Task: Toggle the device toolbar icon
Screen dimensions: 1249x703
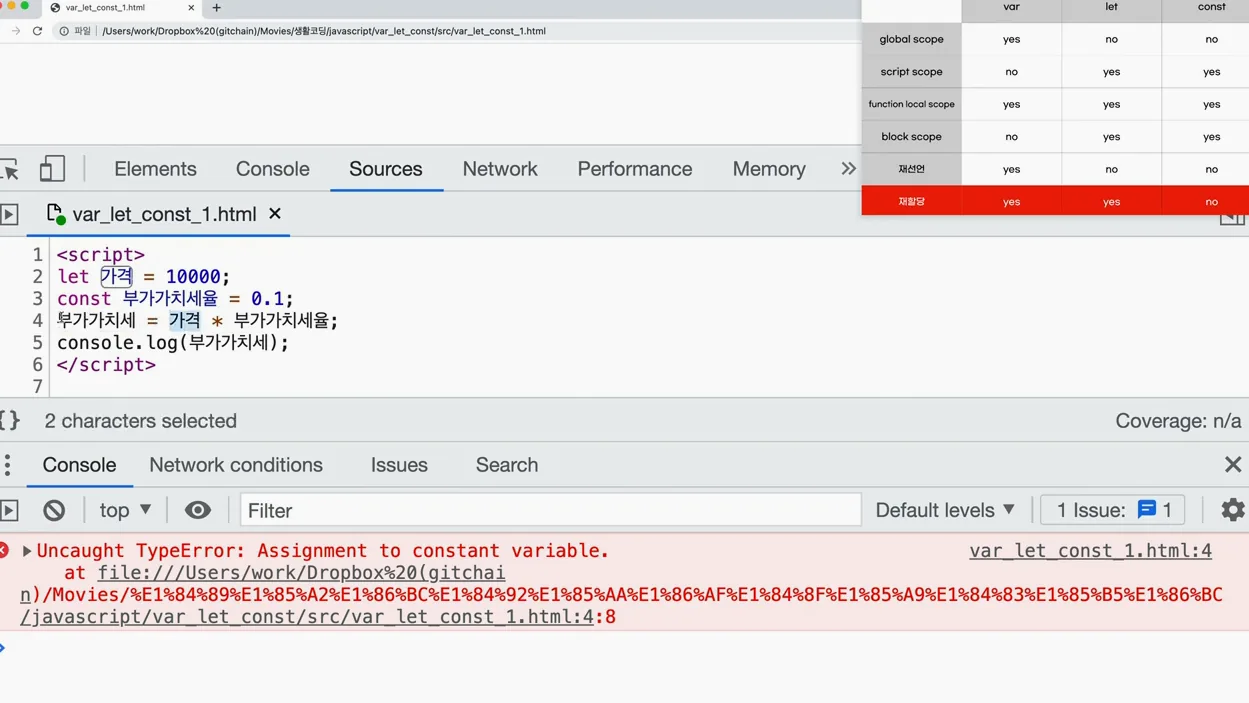Action: (x=52, y=169)
